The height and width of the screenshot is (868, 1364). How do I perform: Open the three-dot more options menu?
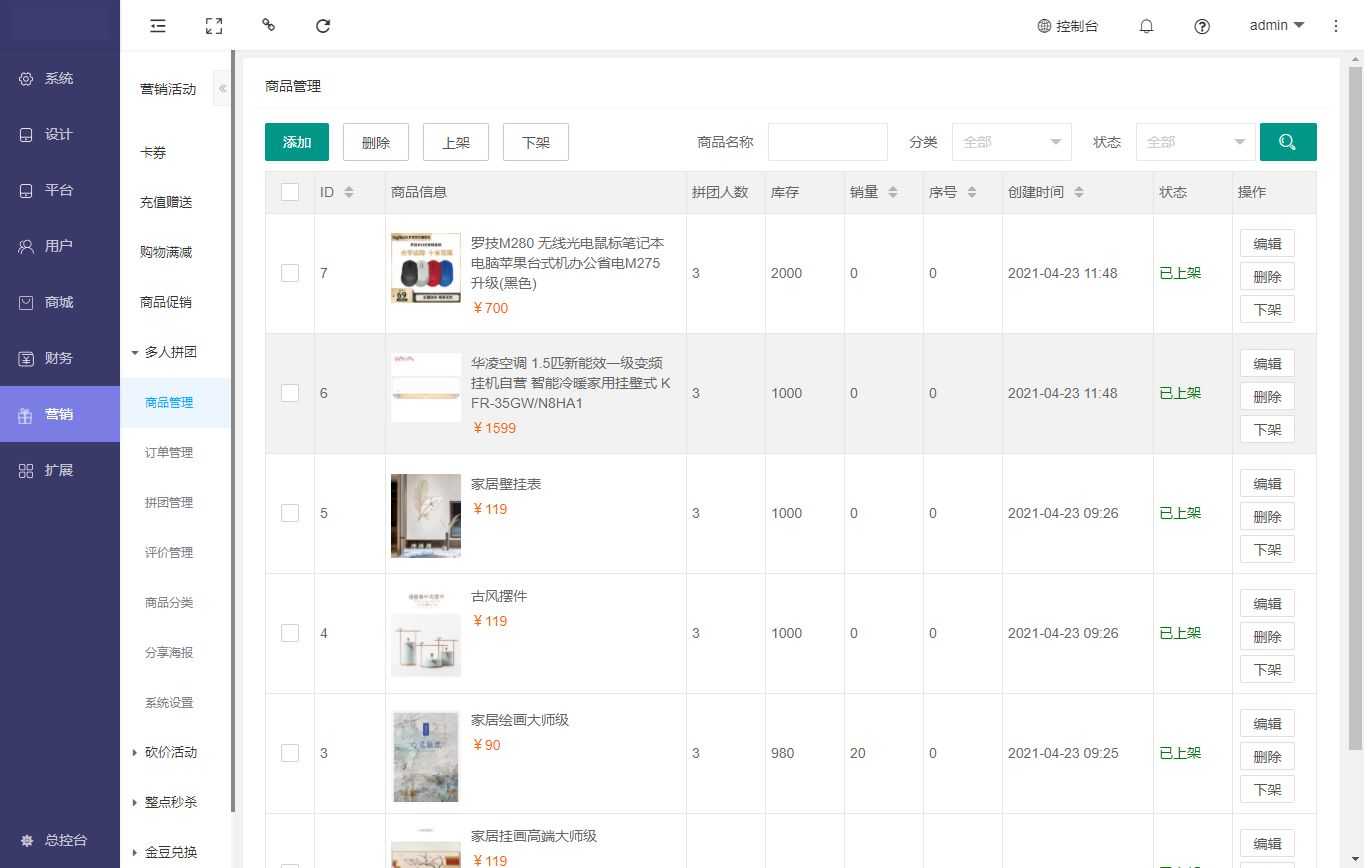[1336, 26]
